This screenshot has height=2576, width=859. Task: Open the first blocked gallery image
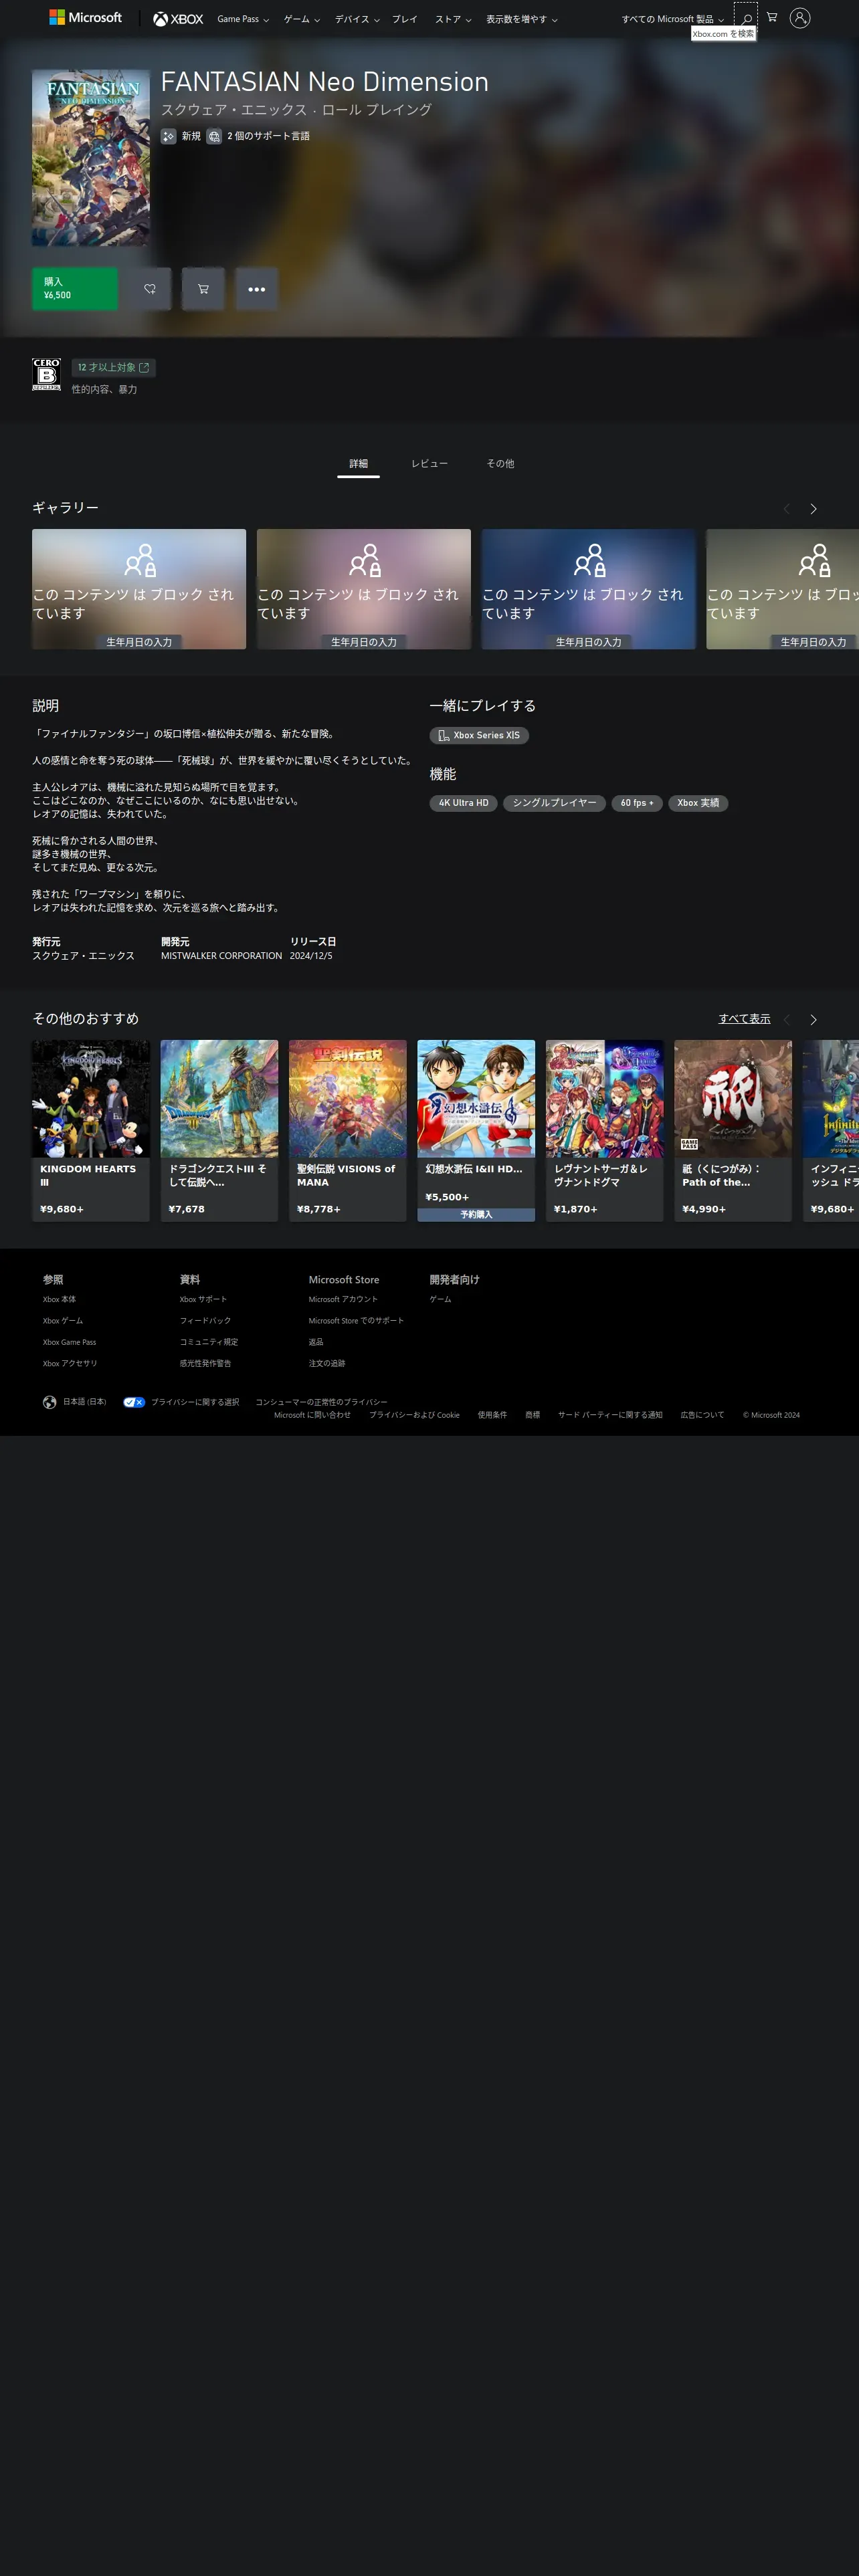tap(139, 589)
